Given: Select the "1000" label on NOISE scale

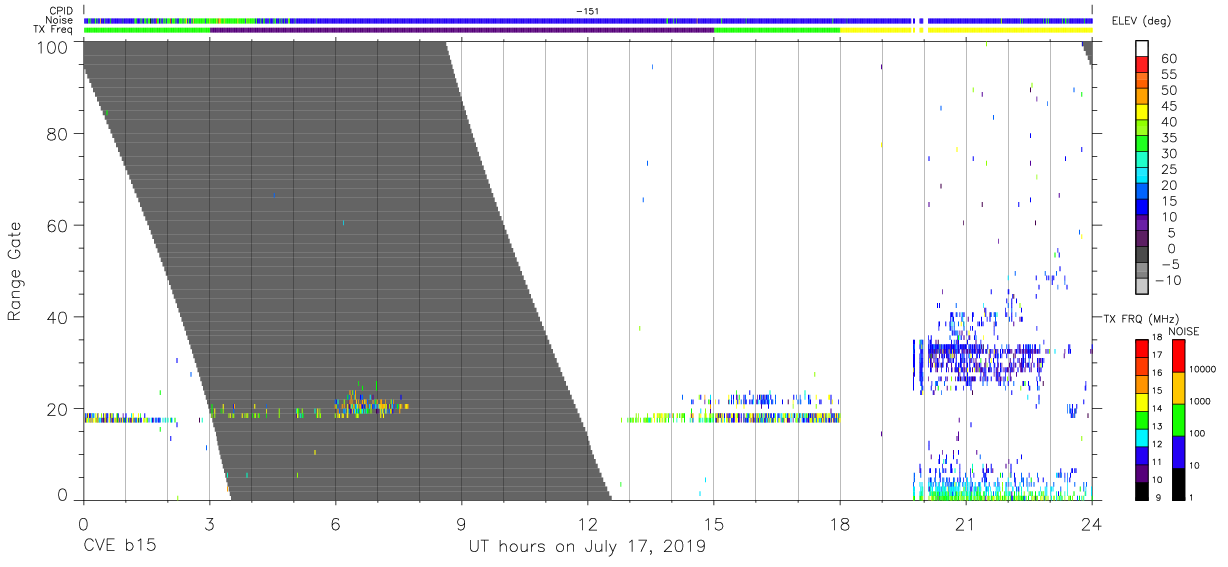Looking at the screenshot, I should click(1202, 402).
